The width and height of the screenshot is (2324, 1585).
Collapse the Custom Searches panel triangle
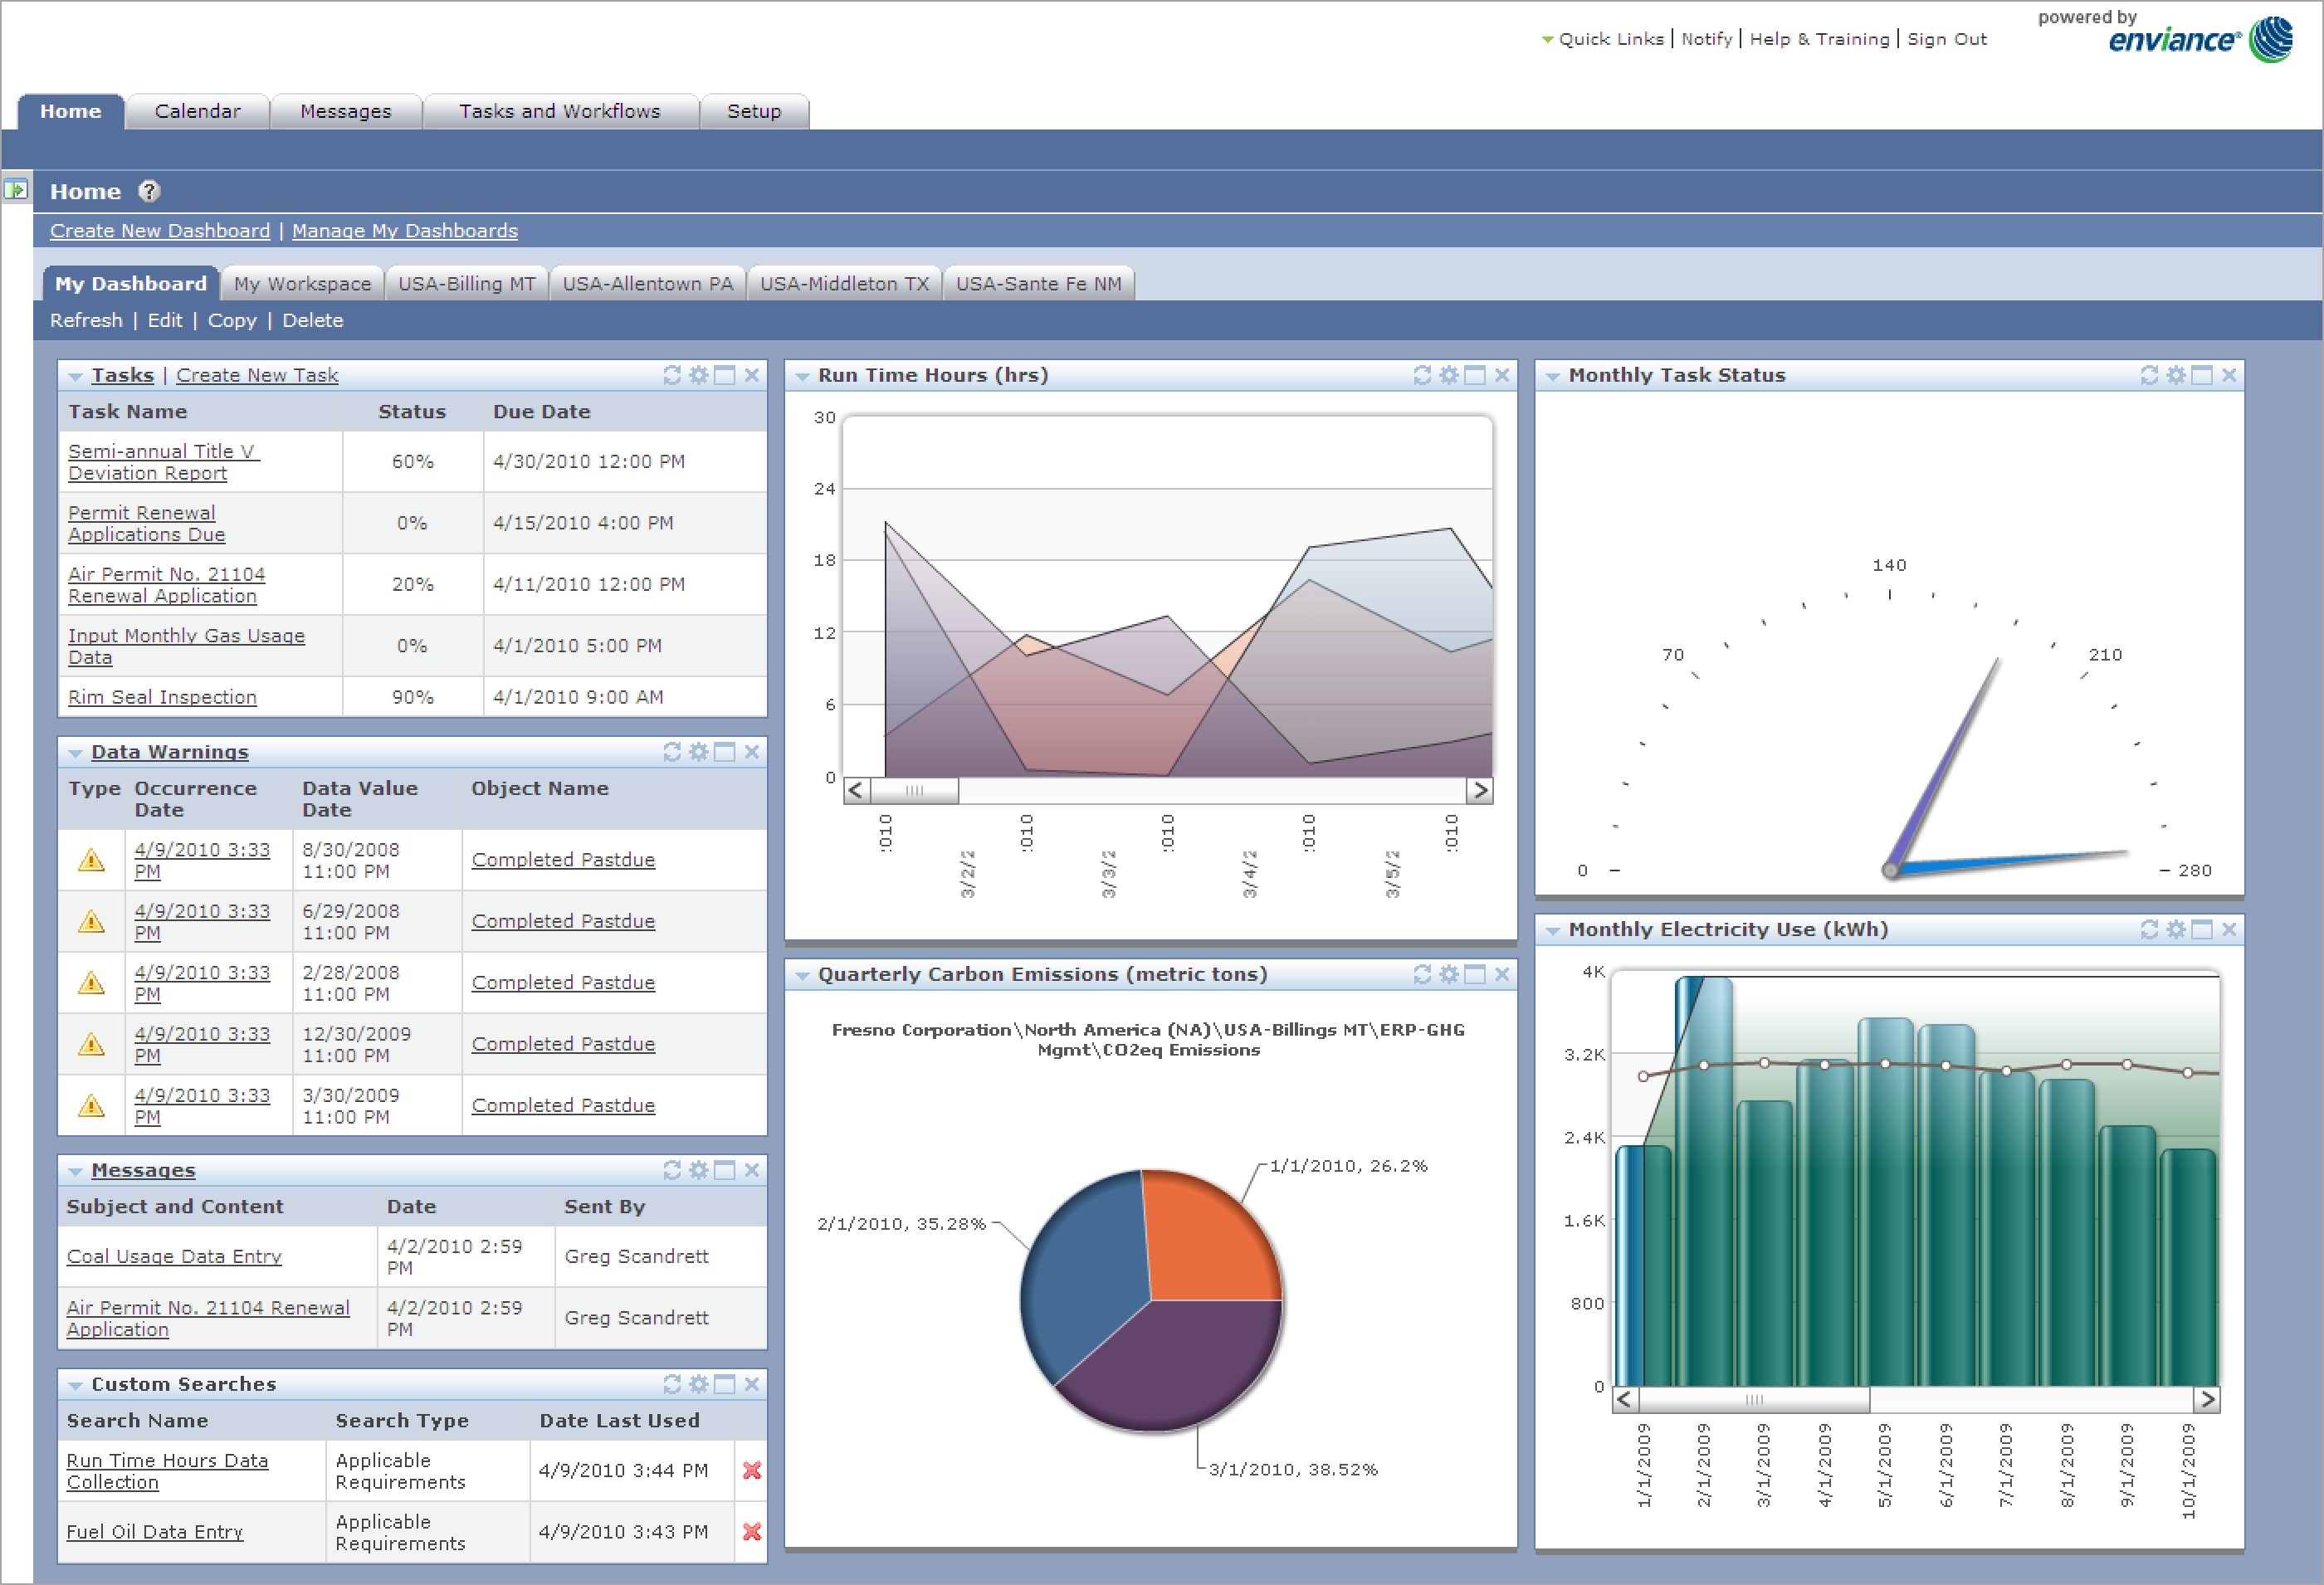75,1385
